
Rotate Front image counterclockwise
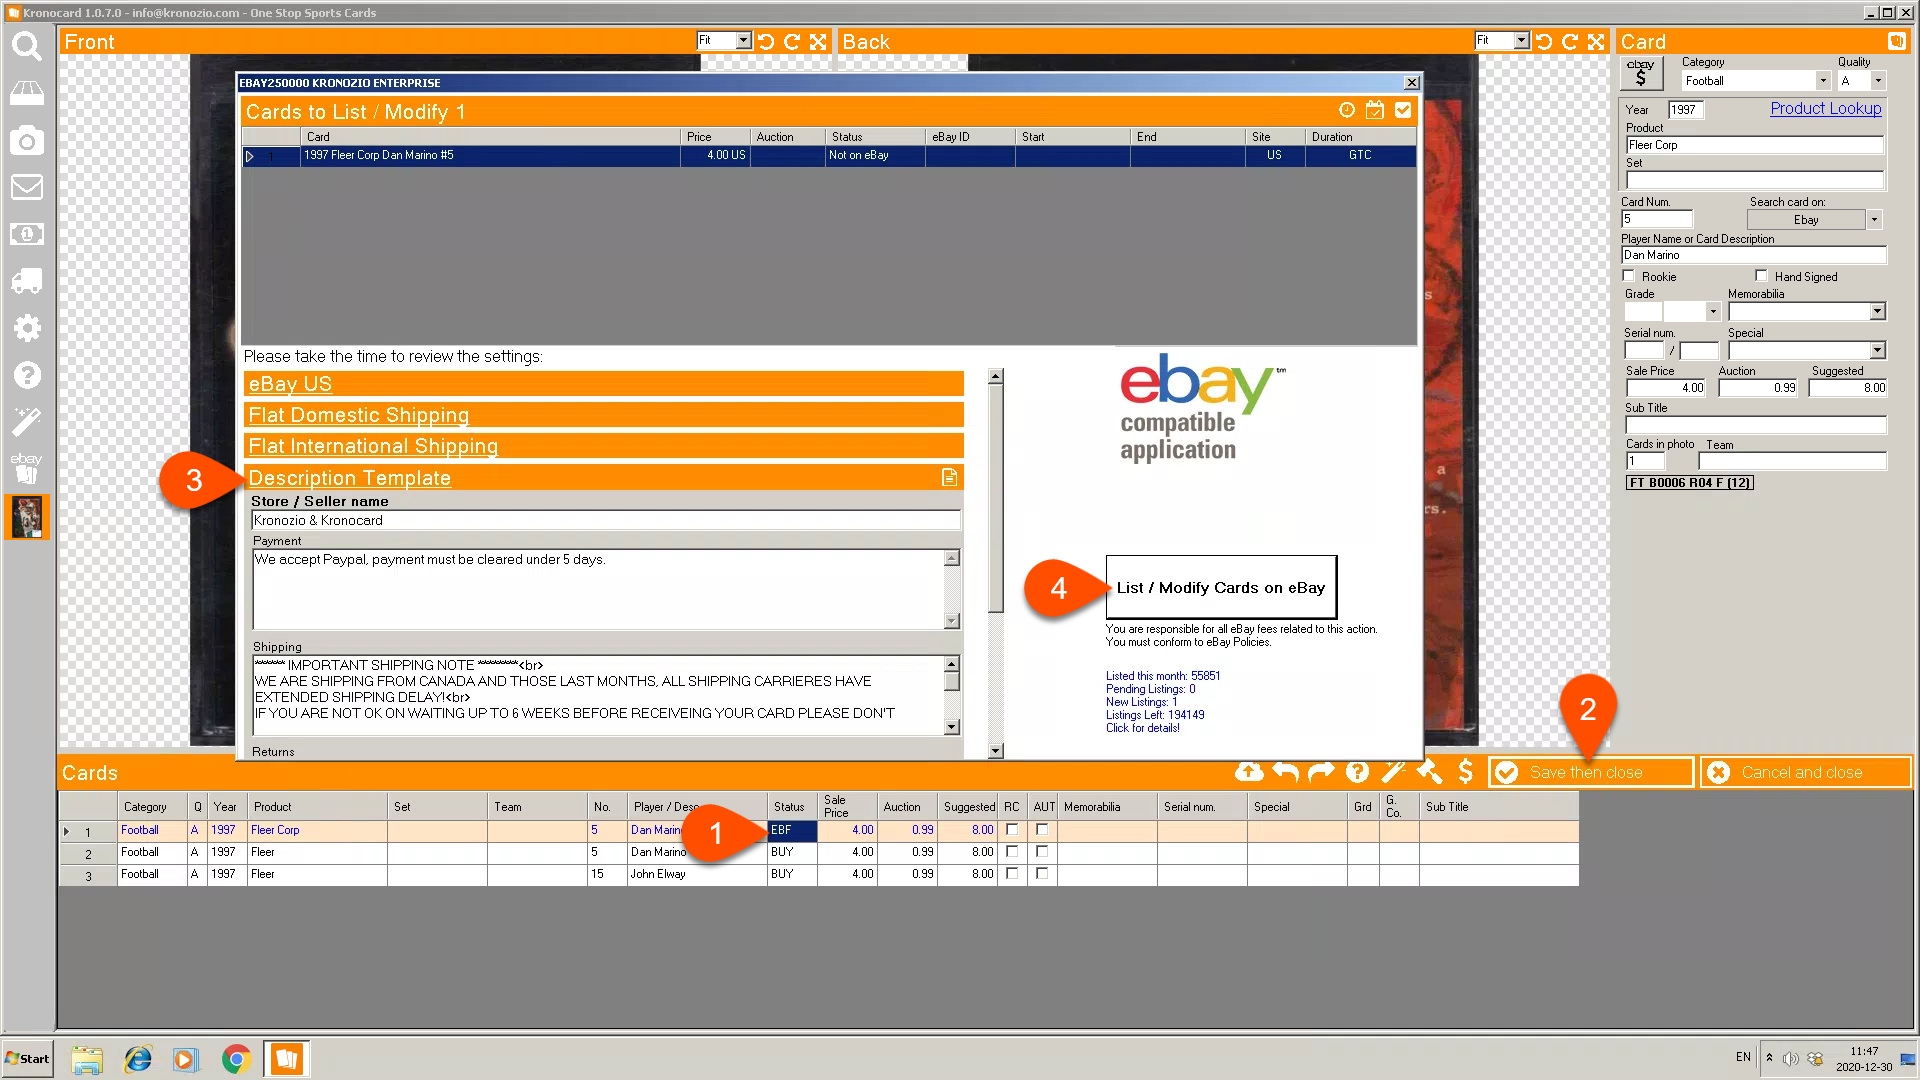click(x=766, y=42)
